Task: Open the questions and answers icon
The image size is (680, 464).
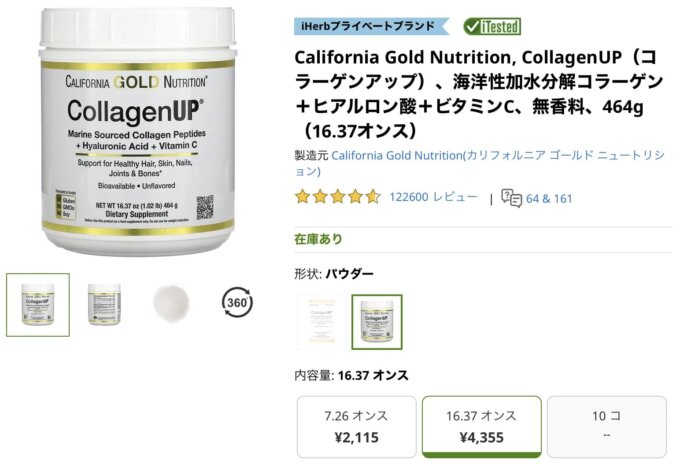Action: [511, 198]
